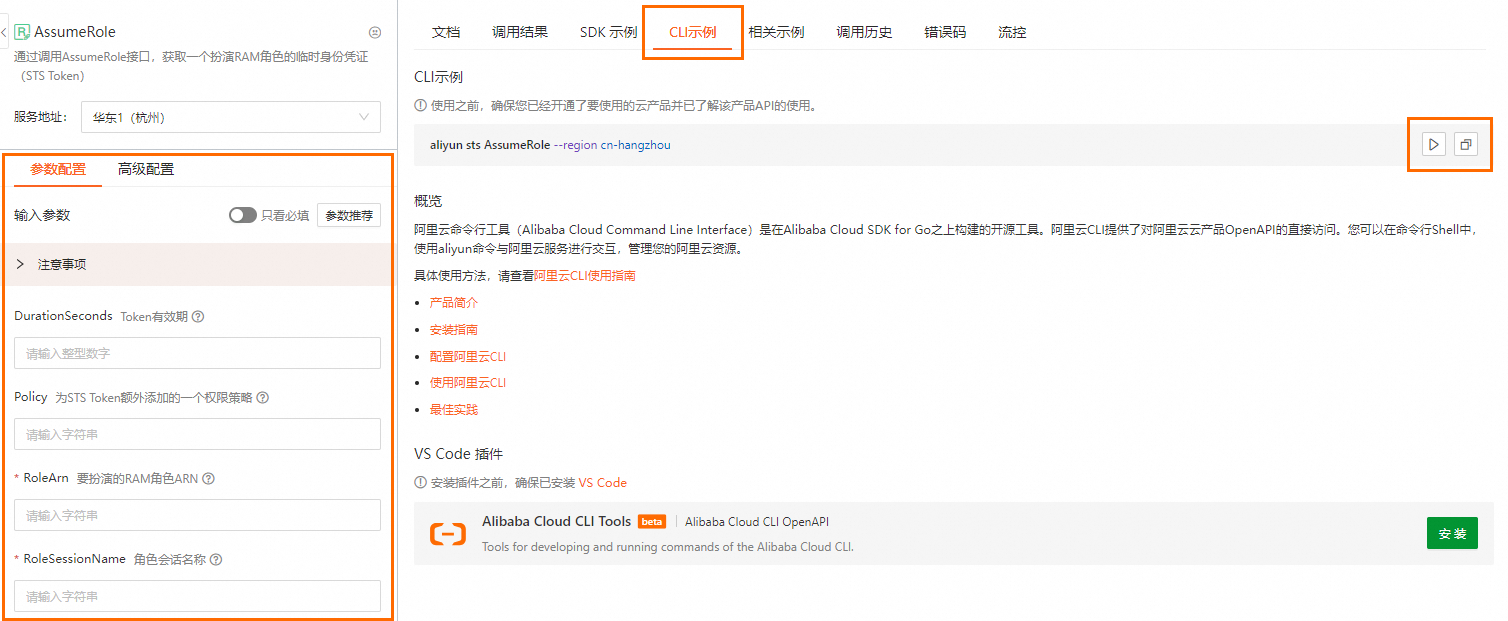Screen dimensions: 1508x621
Task: Click help icon next to Policy description
Action: [263, 398]
